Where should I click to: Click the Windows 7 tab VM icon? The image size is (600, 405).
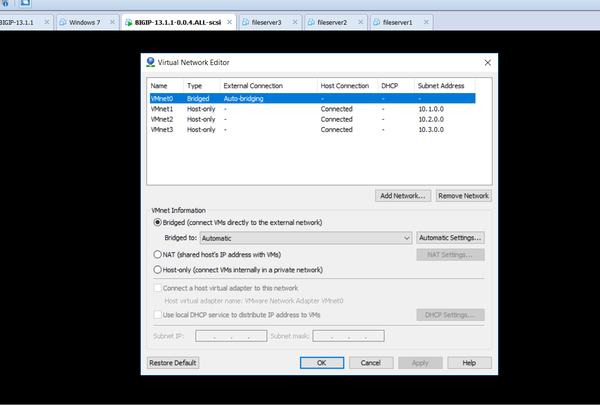63,22
